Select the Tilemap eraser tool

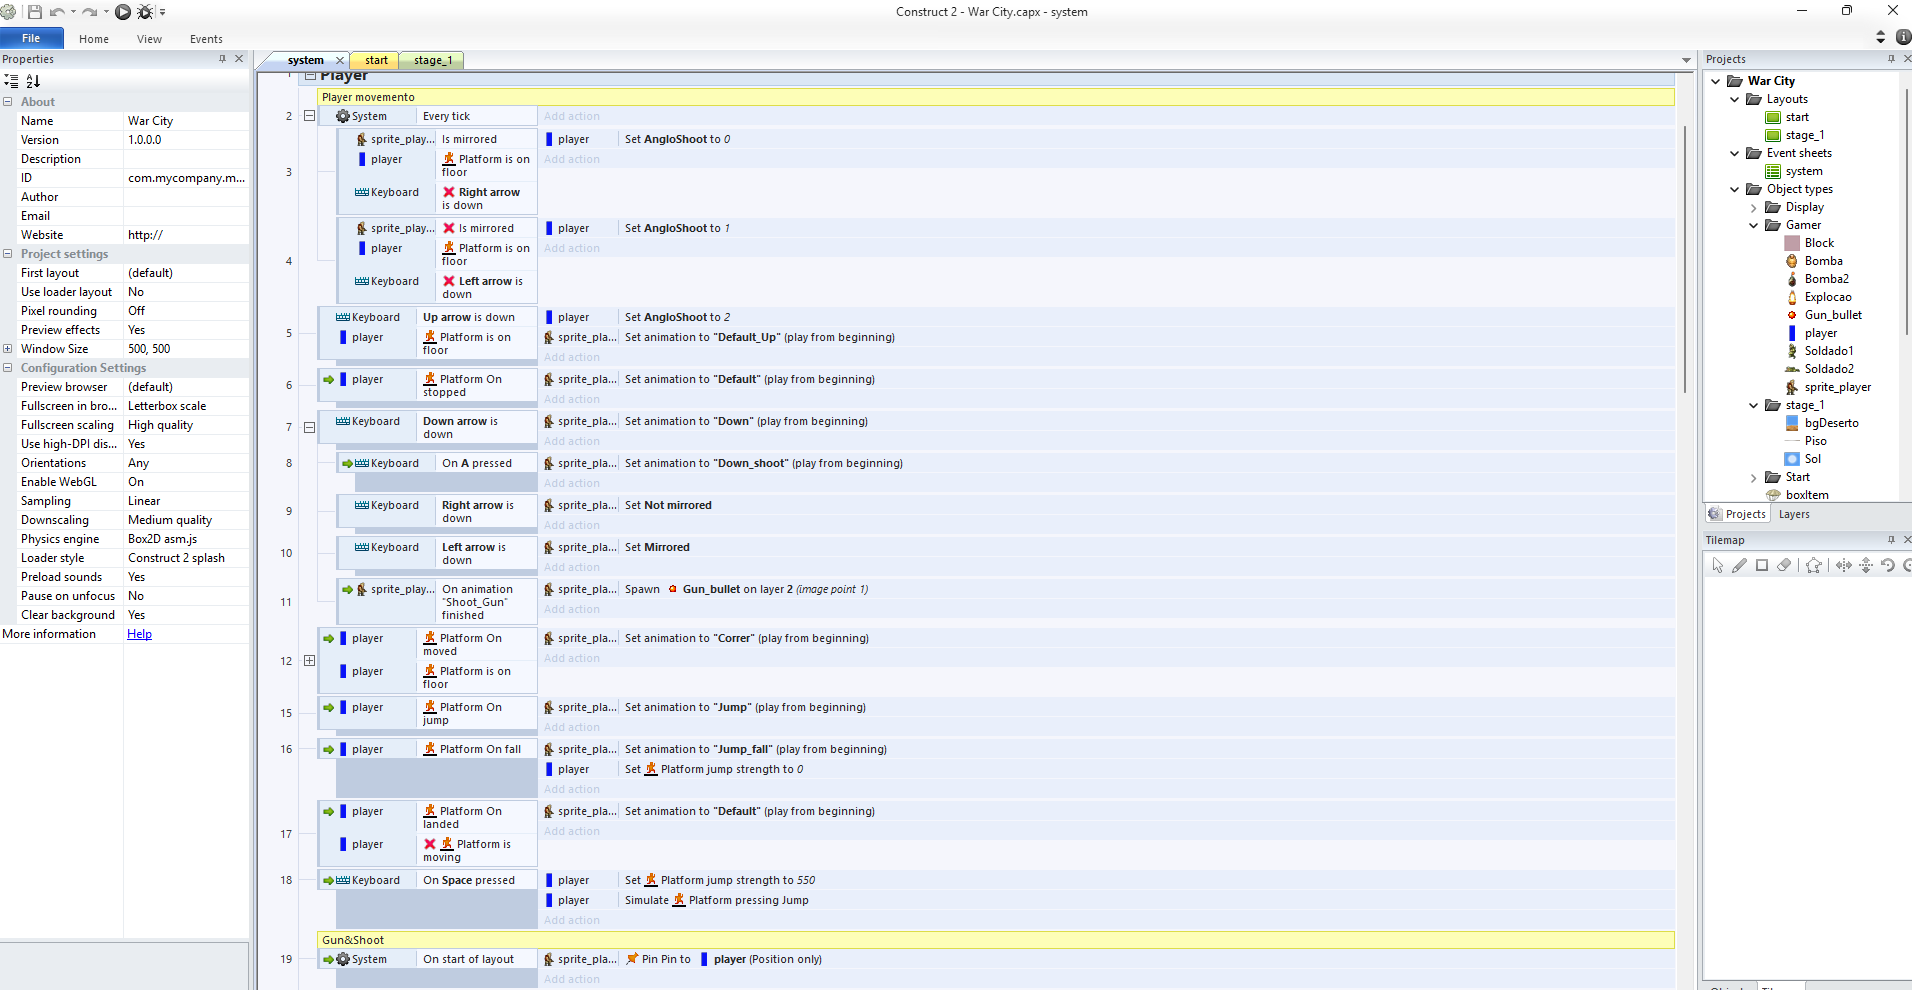(1784, 566)
